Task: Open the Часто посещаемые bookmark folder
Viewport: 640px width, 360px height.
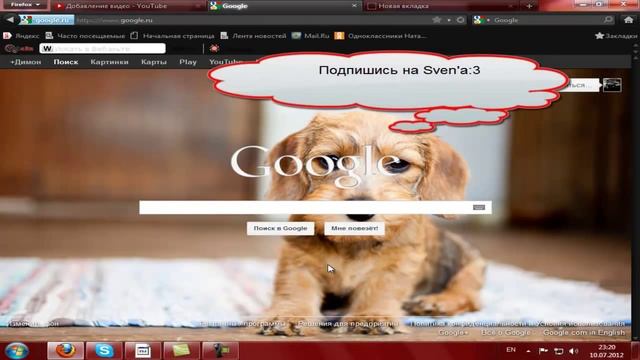Action: [85, 36]
